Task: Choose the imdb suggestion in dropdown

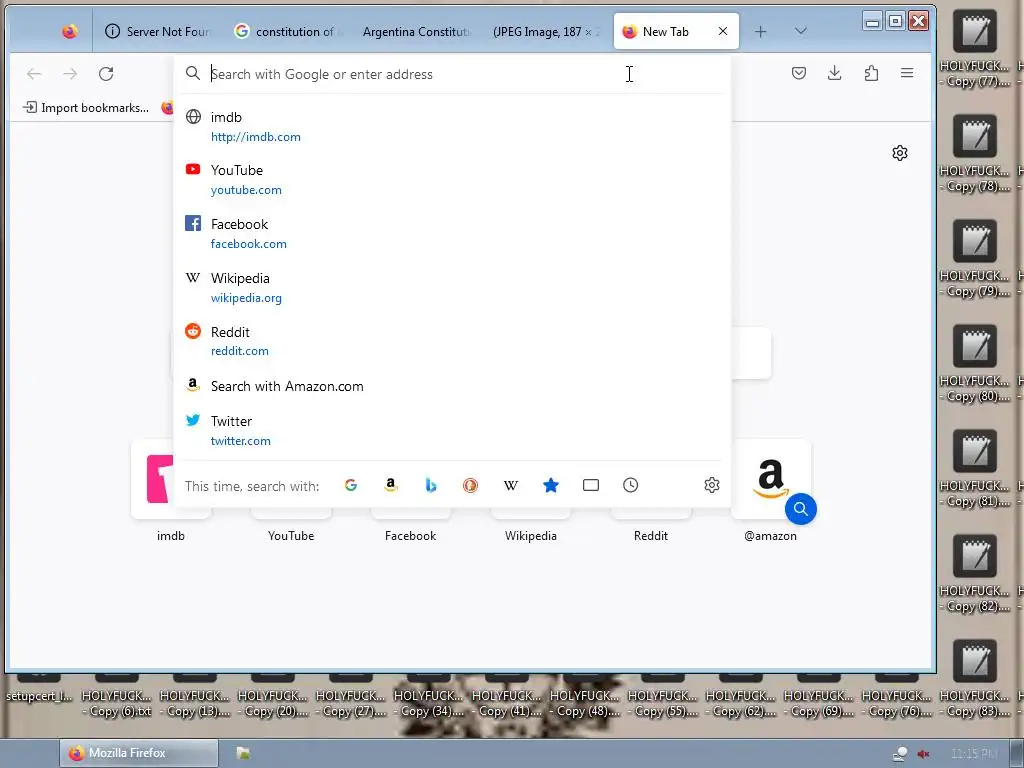Action: pyautogui.click(x=452, y=127)
